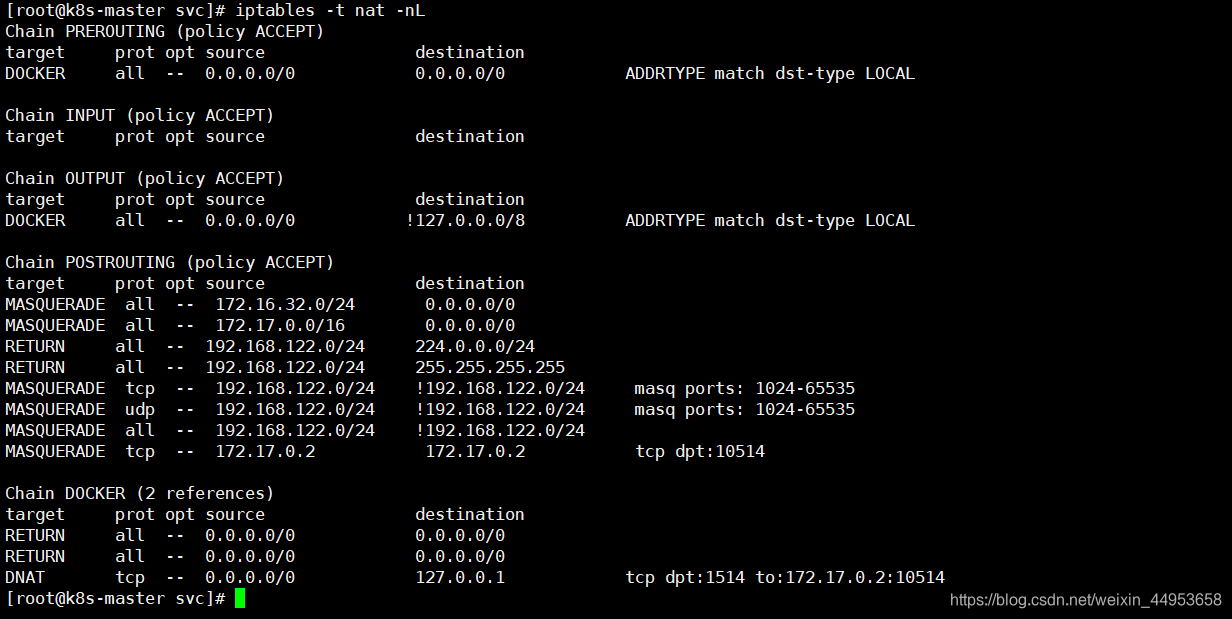This screenshot has width=1232, height=619.
Task: Click the DOCKER target in the OUTPUT chain
Action: click(35, 220)
